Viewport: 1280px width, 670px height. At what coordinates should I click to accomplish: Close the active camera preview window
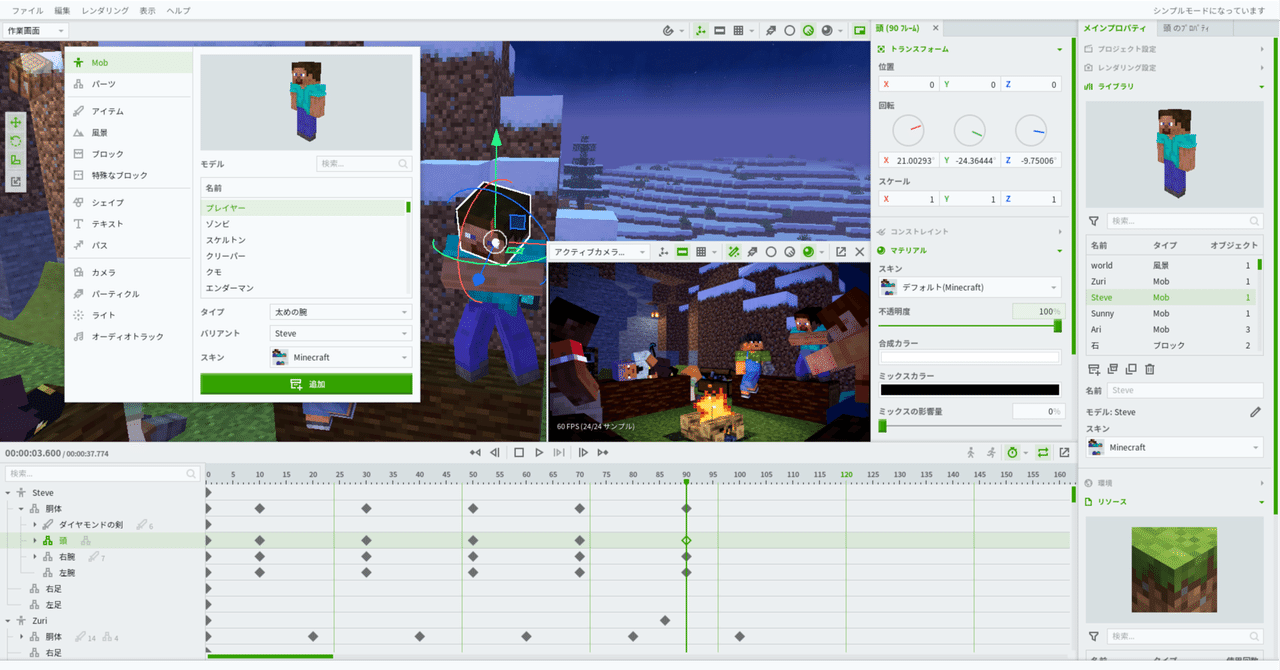coord(859,252)
